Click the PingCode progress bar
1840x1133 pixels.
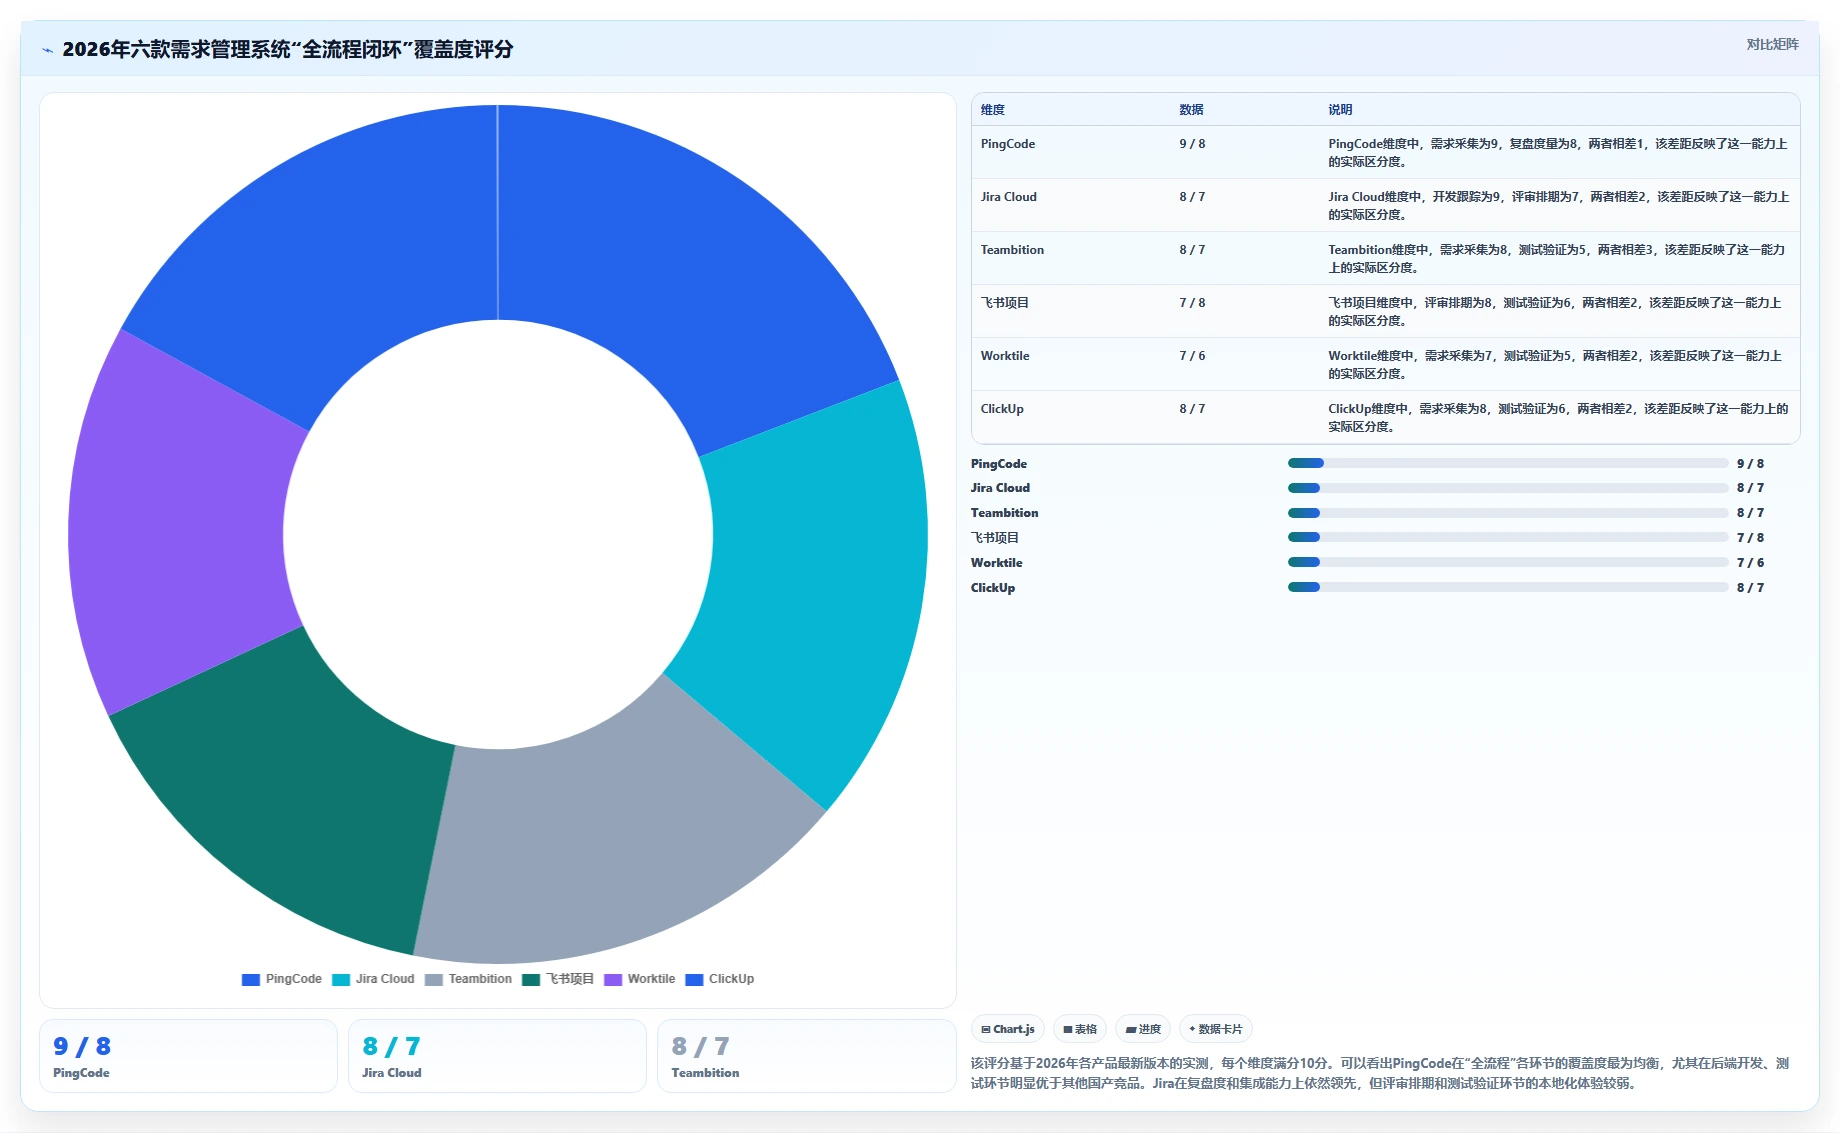coord(1508,463)
